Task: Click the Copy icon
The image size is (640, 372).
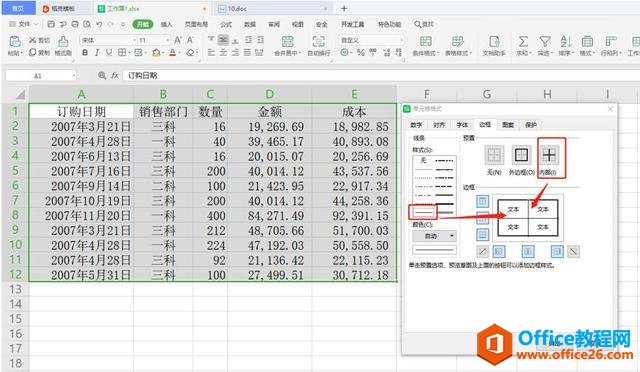Action: (33, 52)
